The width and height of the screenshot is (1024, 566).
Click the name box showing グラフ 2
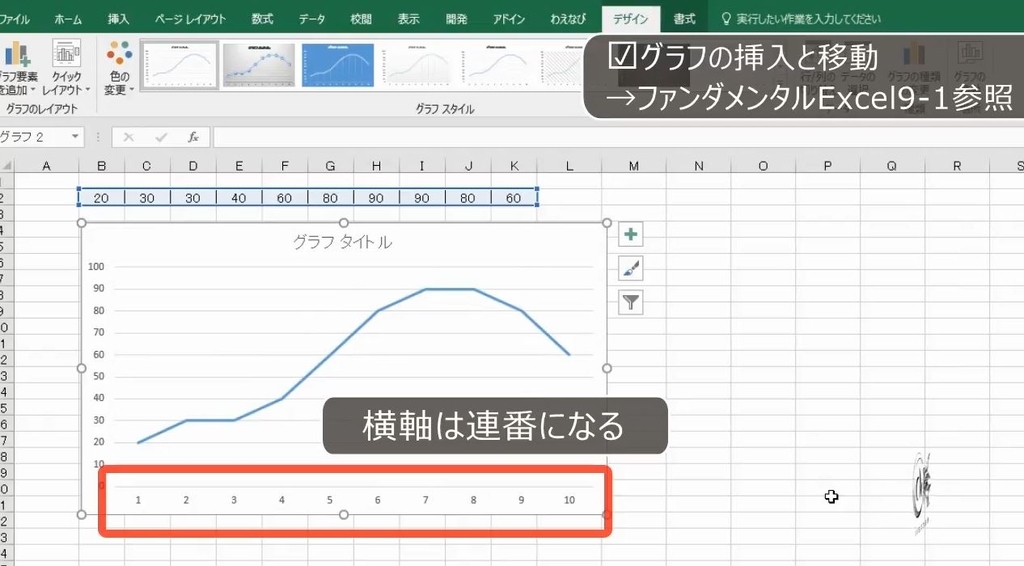[34, 136]
